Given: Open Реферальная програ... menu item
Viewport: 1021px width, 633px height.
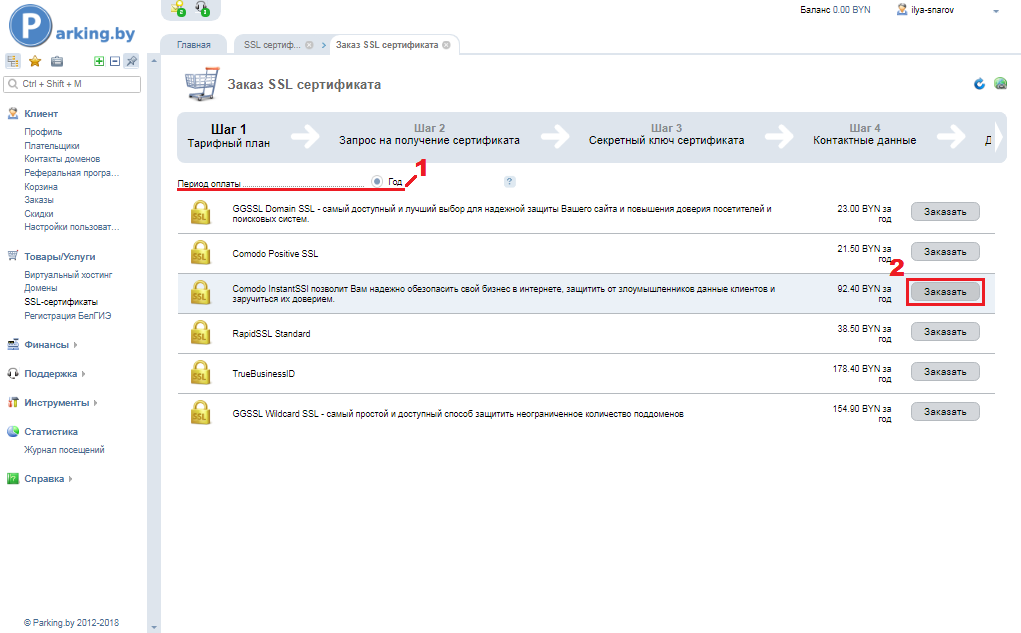Looking at the screenshot, I should click(x=72, y=173).
